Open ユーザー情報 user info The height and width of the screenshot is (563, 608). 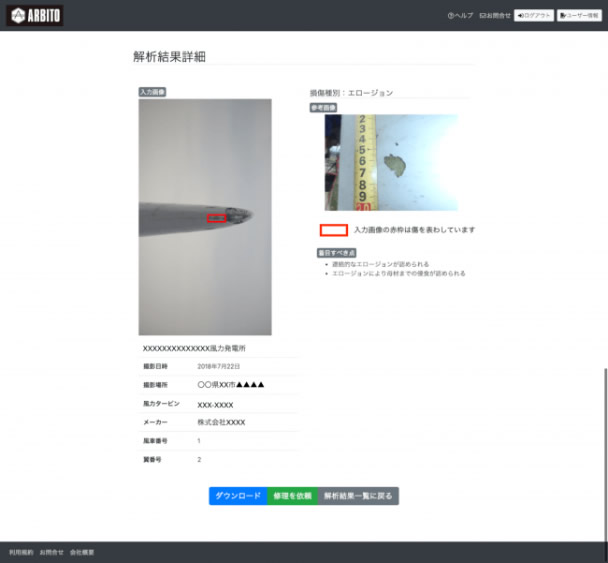[578, 16]
